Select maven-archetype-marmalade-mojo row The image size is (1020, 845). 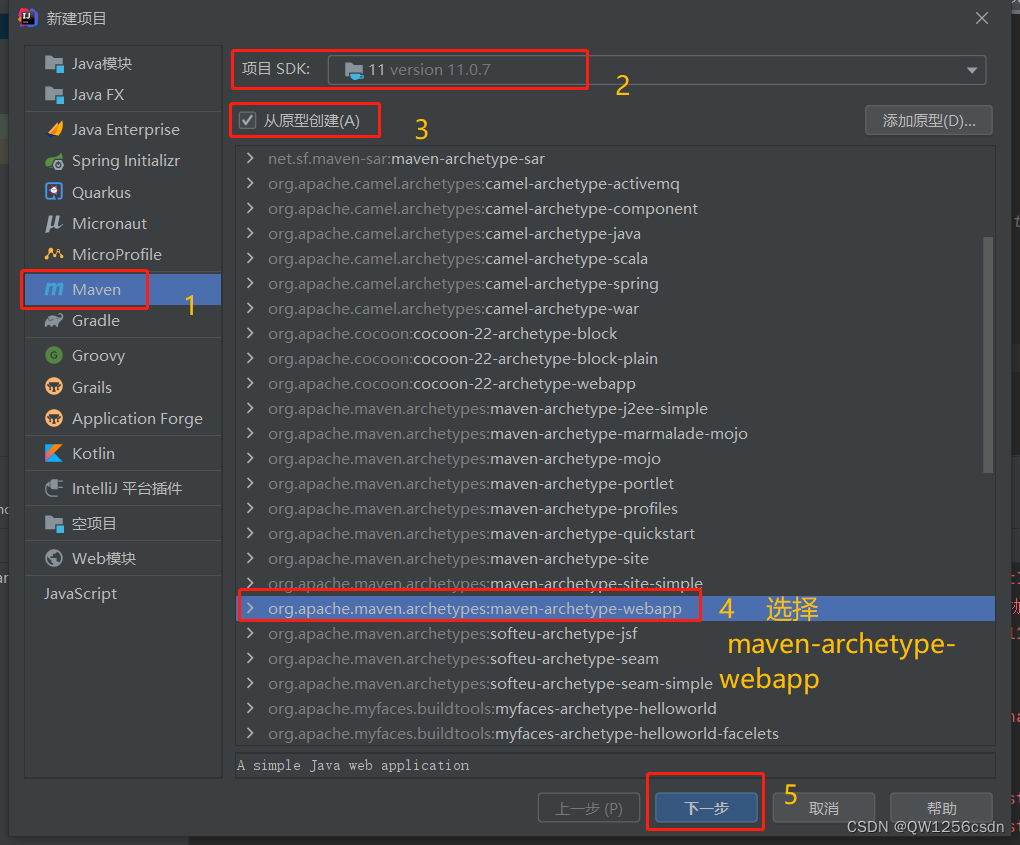tap(615, 433)
